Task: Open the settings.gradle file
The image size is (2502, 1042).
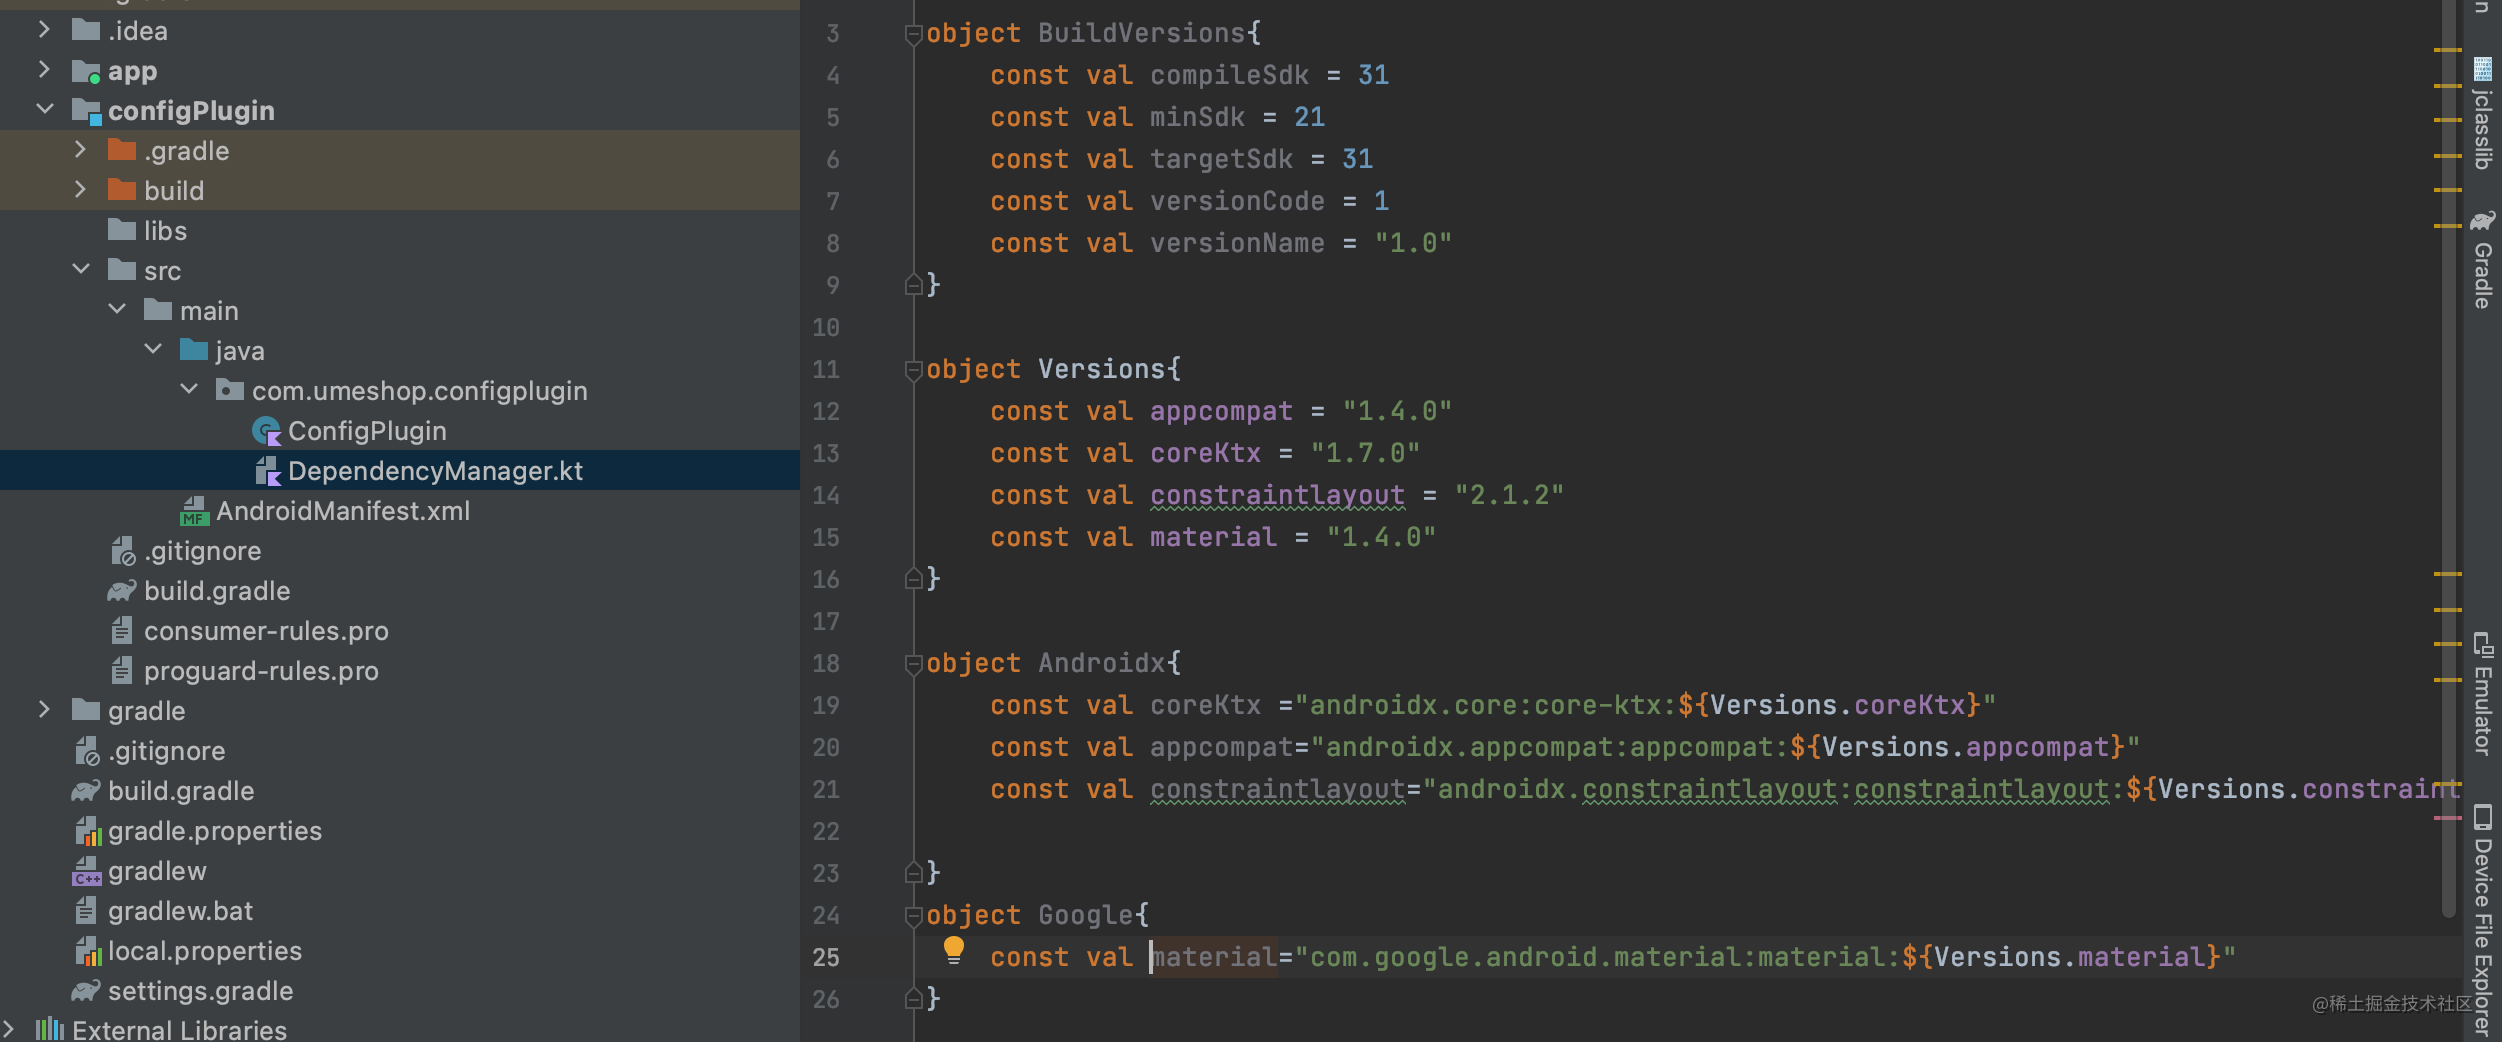Action: click(x=200, y=991)
